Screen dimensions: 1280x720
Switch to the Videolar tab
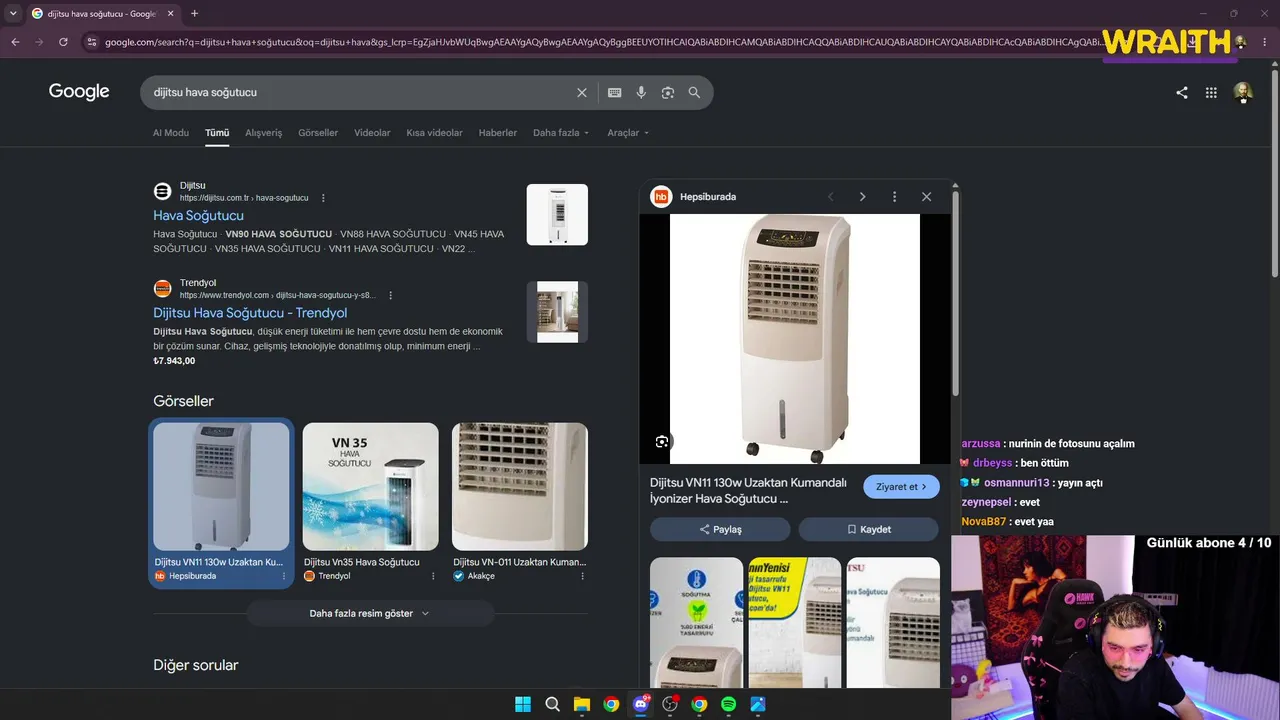point(372,133)
